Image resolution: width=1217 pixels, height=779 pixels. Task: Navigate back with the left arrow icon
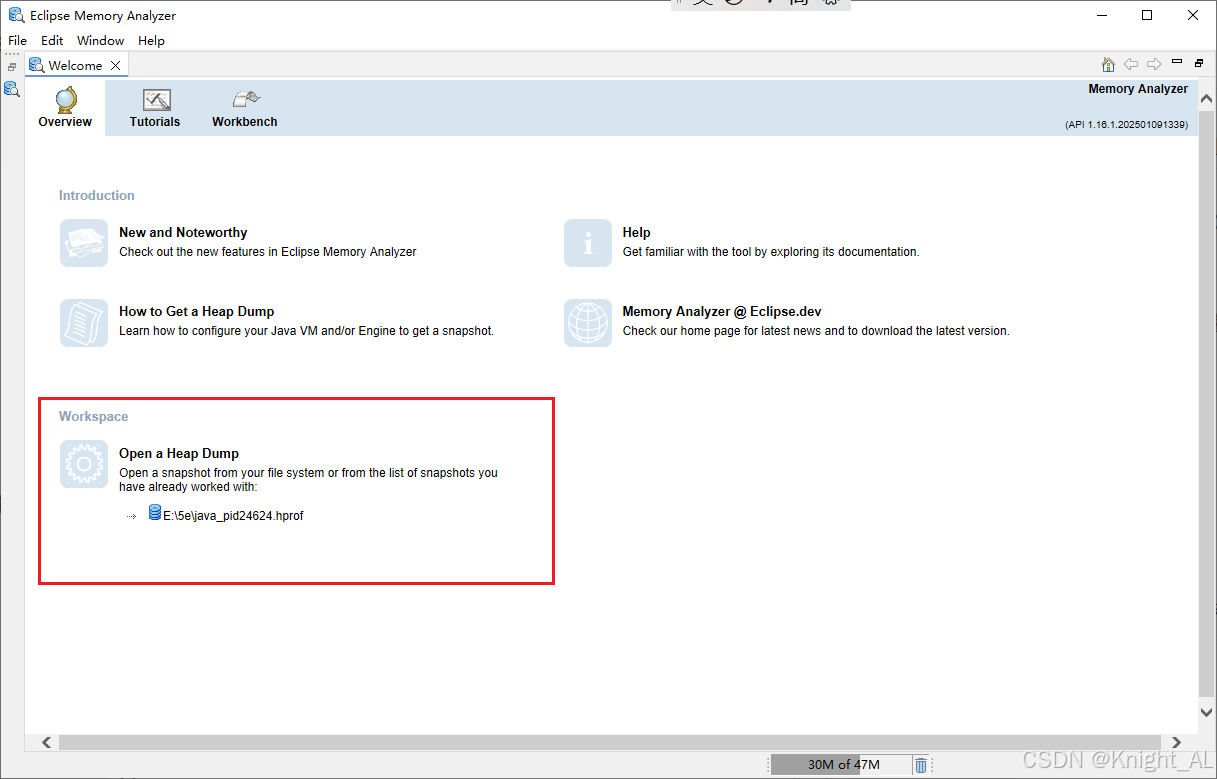tap(1131, 64)
